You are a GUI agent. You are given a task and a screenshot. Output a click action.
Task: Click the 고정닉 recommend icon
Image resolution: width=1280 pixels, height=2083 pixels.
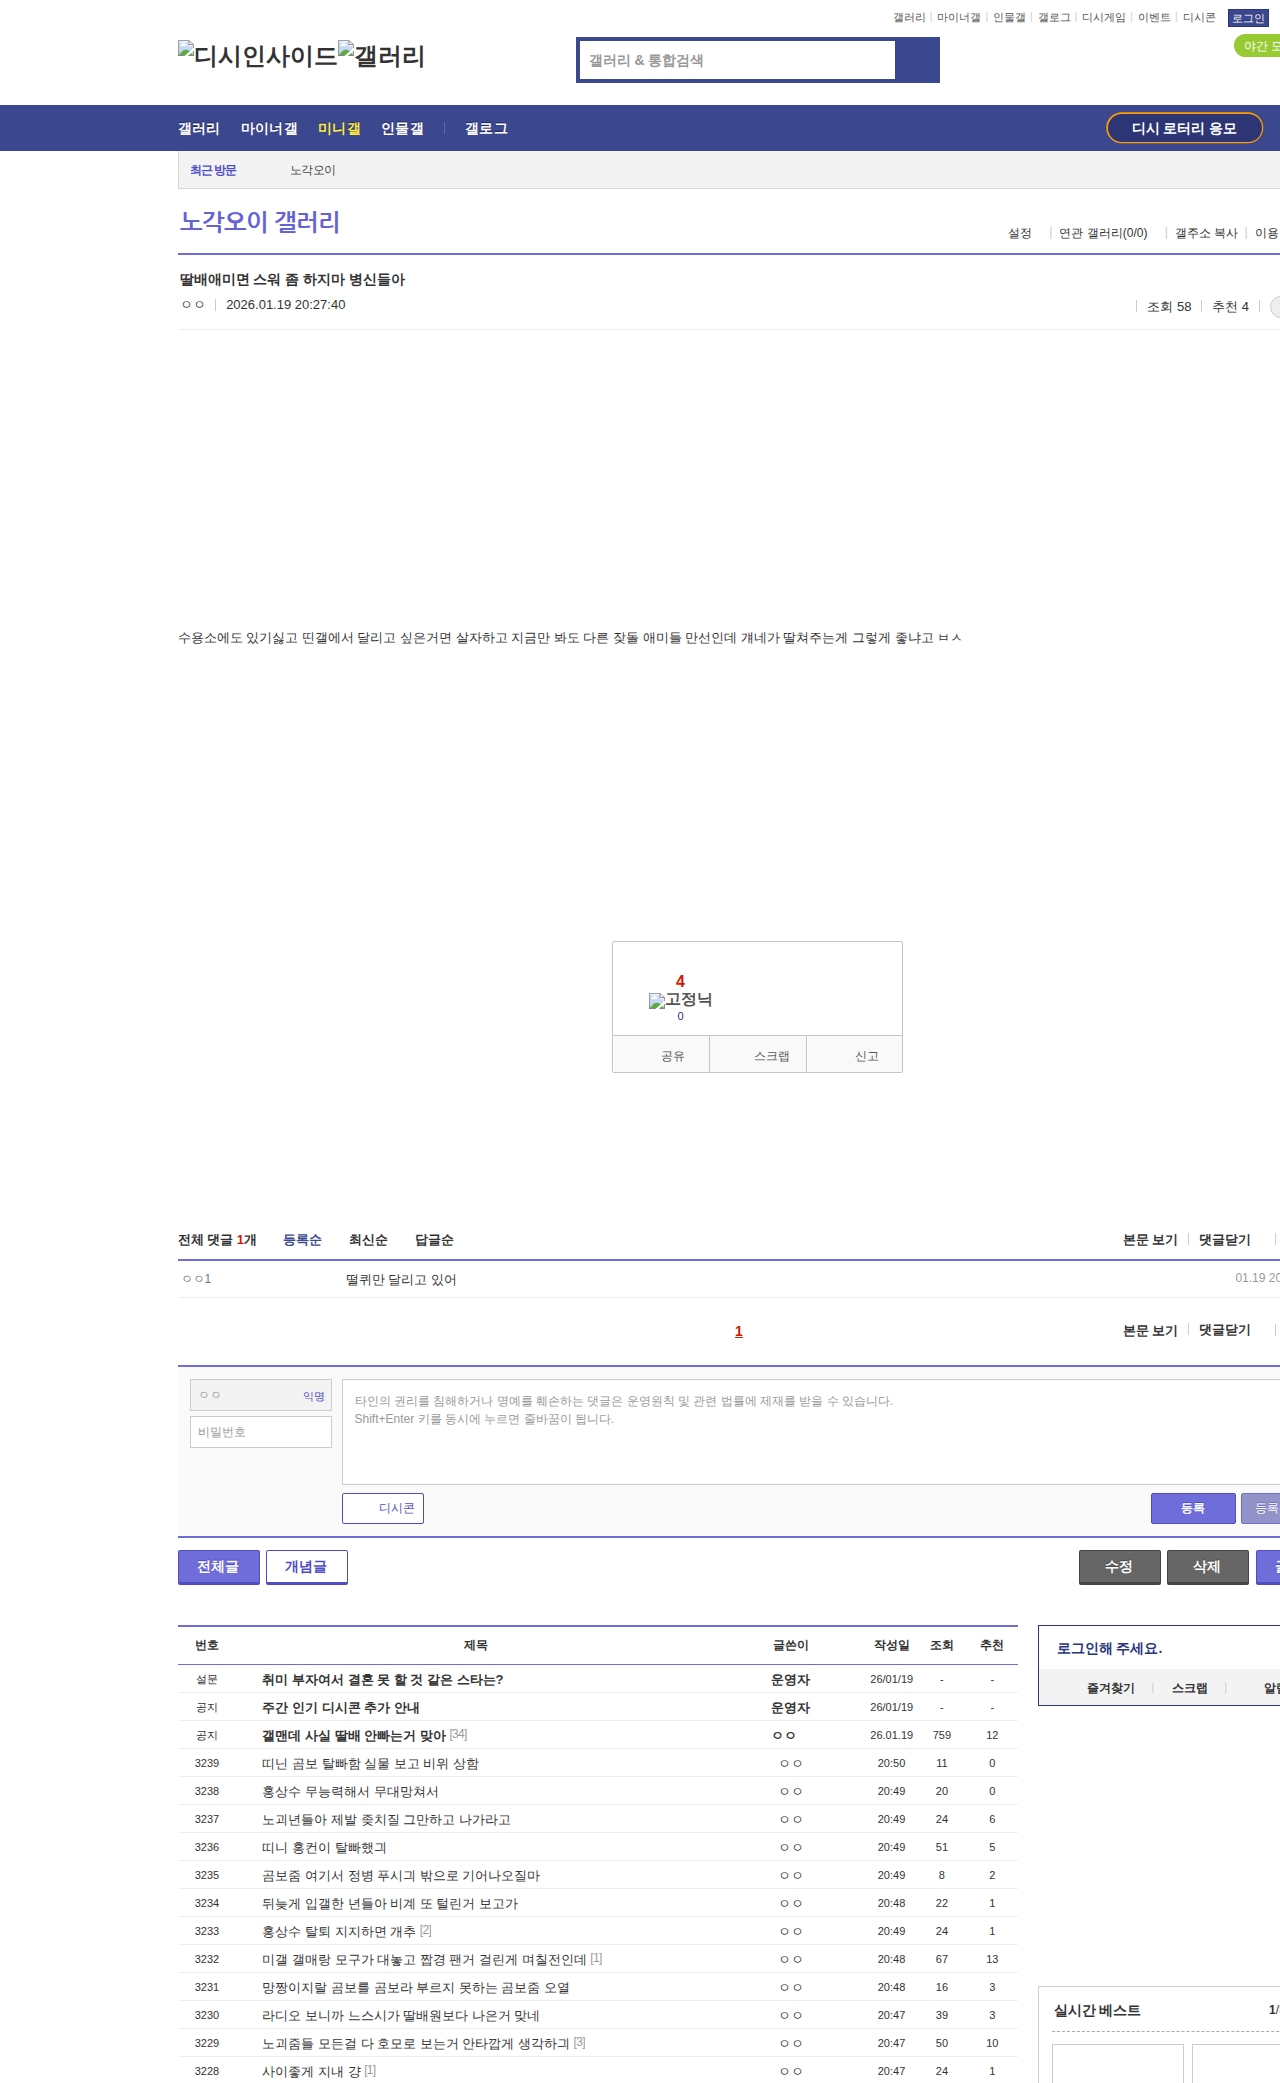[680, 1000]
